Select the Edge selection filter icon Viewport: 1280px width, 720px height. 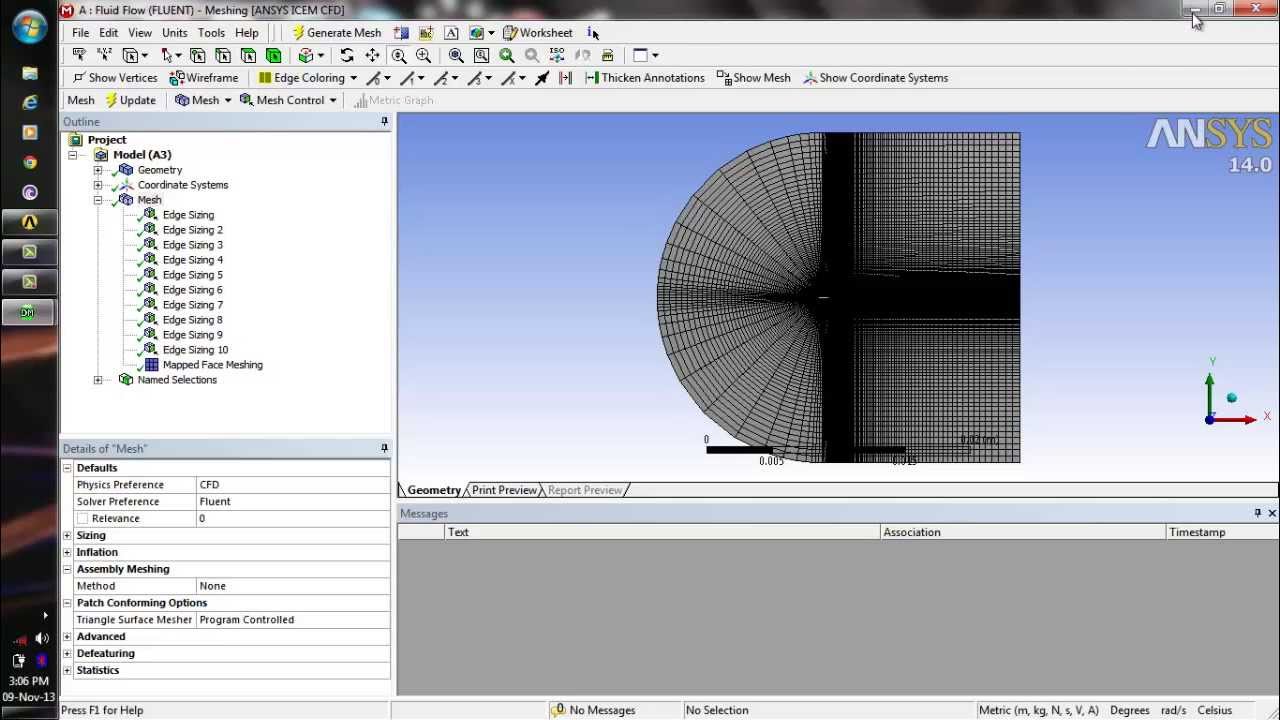(222, 56)
